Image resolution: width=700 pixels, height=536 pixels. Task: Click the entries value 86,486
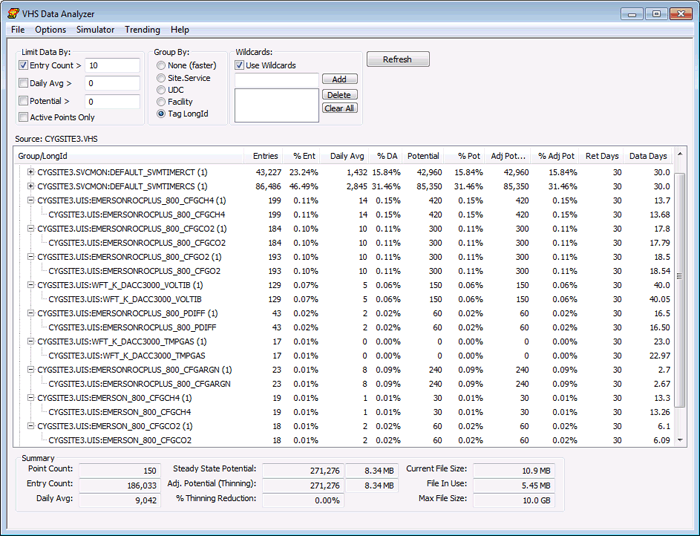268,186
